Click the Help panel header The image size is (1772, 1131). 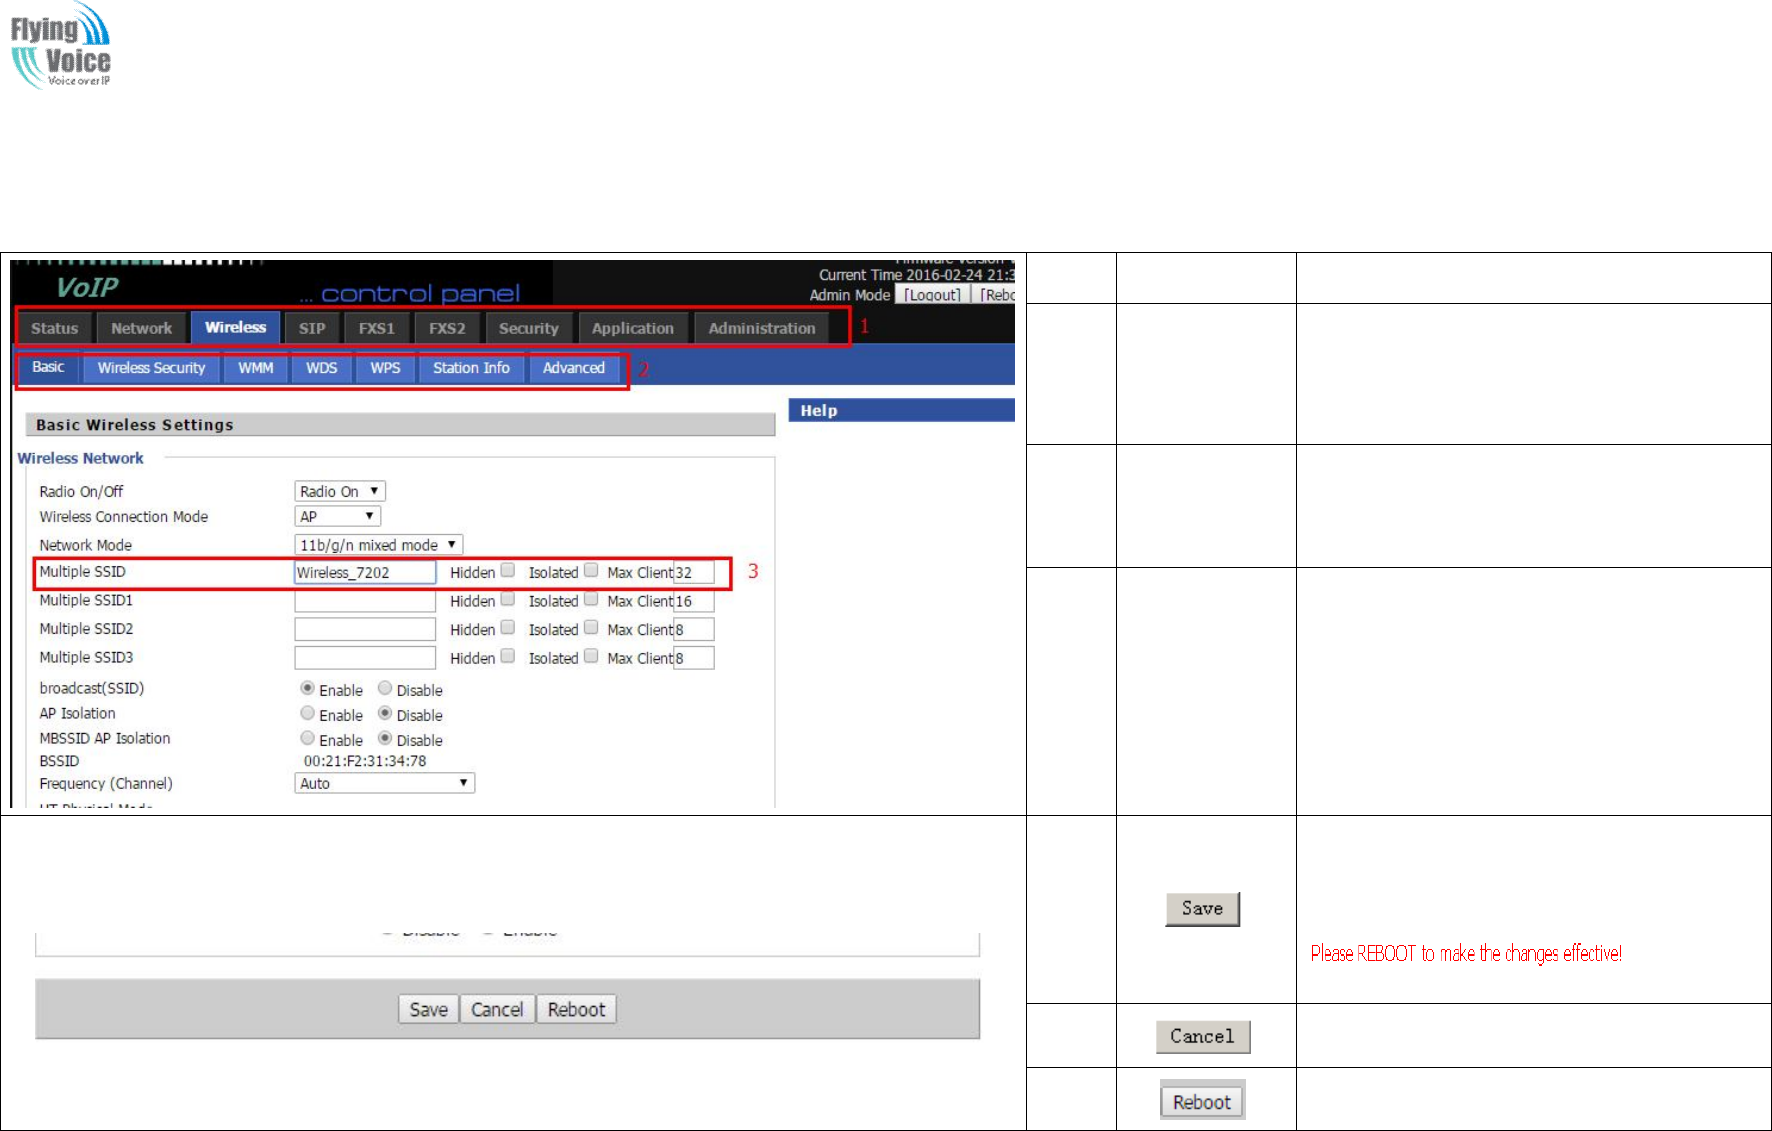tap(902, 410)
